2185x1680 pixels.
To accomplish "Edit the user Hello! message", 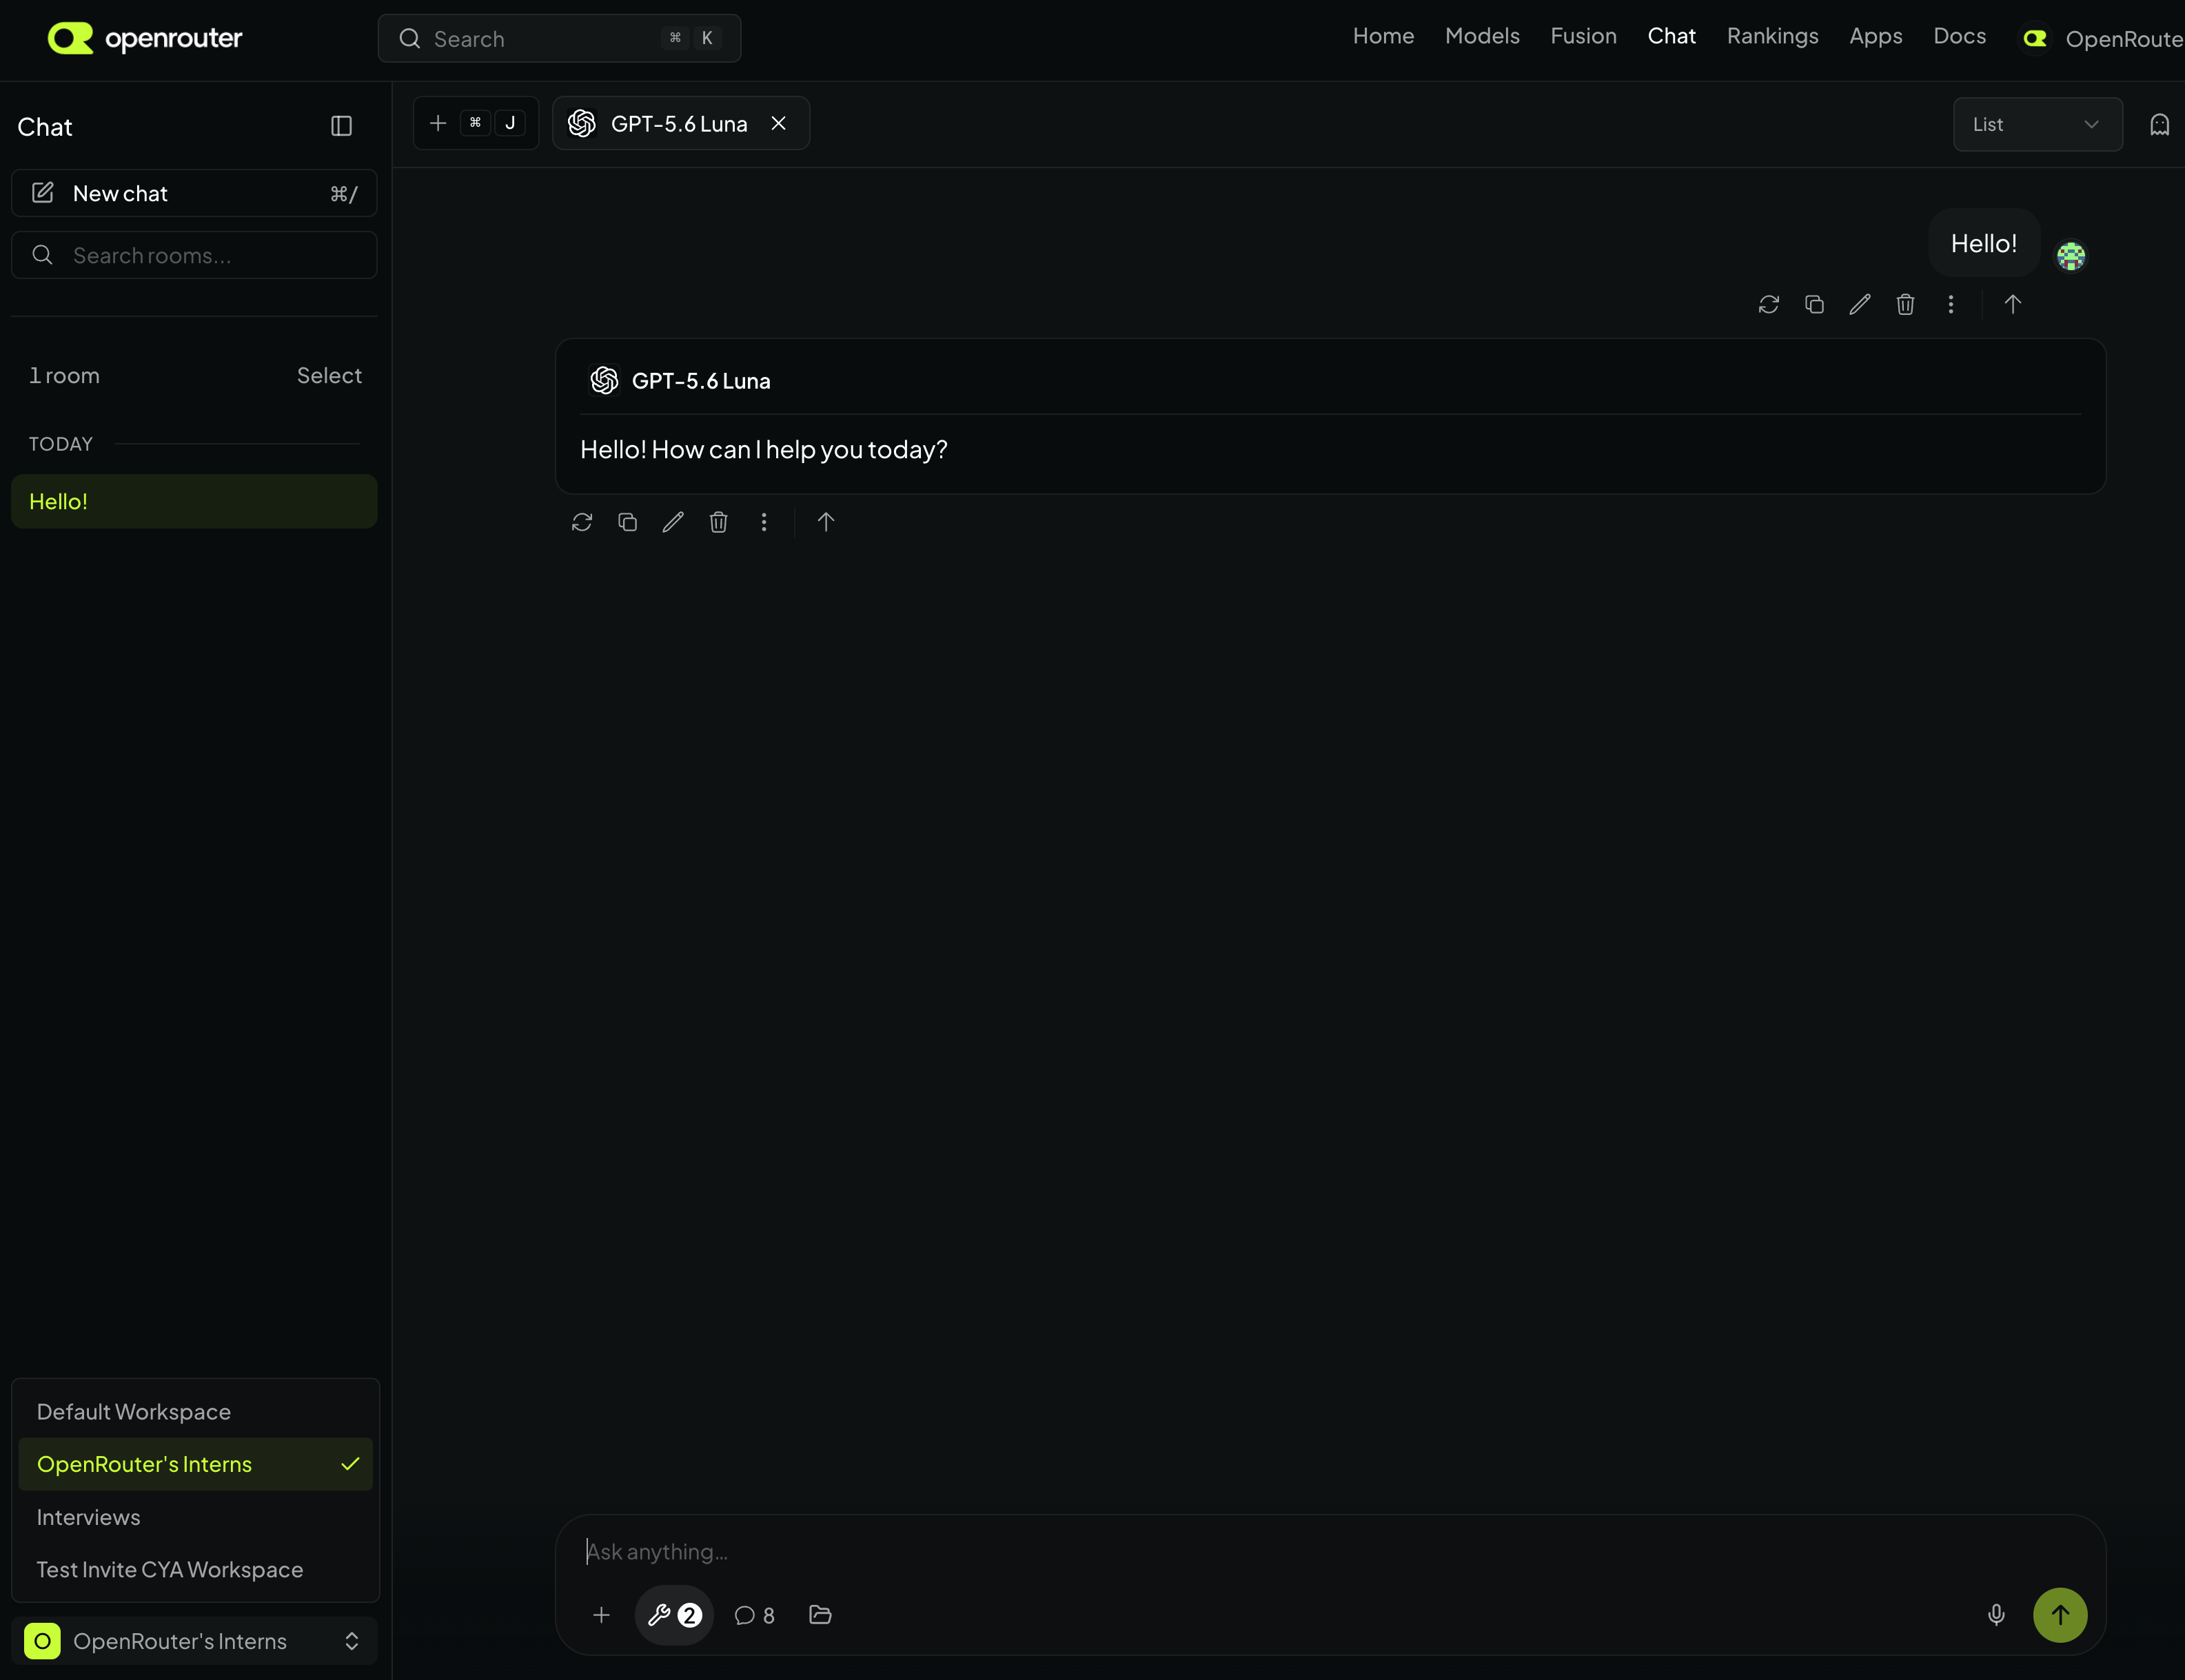I will [1860, 304].
